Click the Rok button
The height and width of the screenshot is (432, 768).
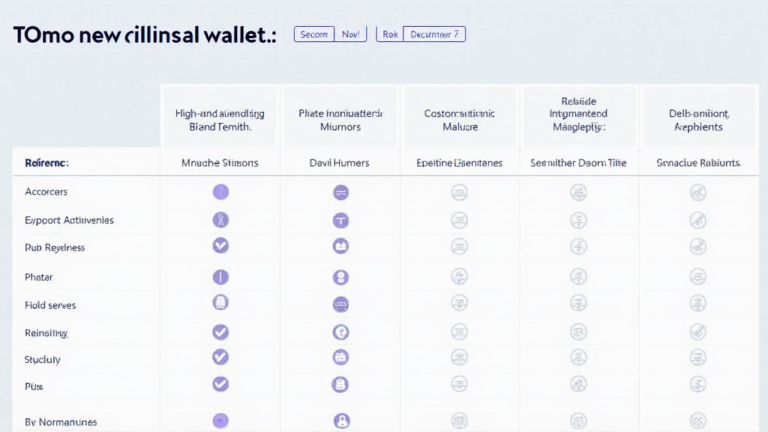pyautogui.click(x=389, y=34)
